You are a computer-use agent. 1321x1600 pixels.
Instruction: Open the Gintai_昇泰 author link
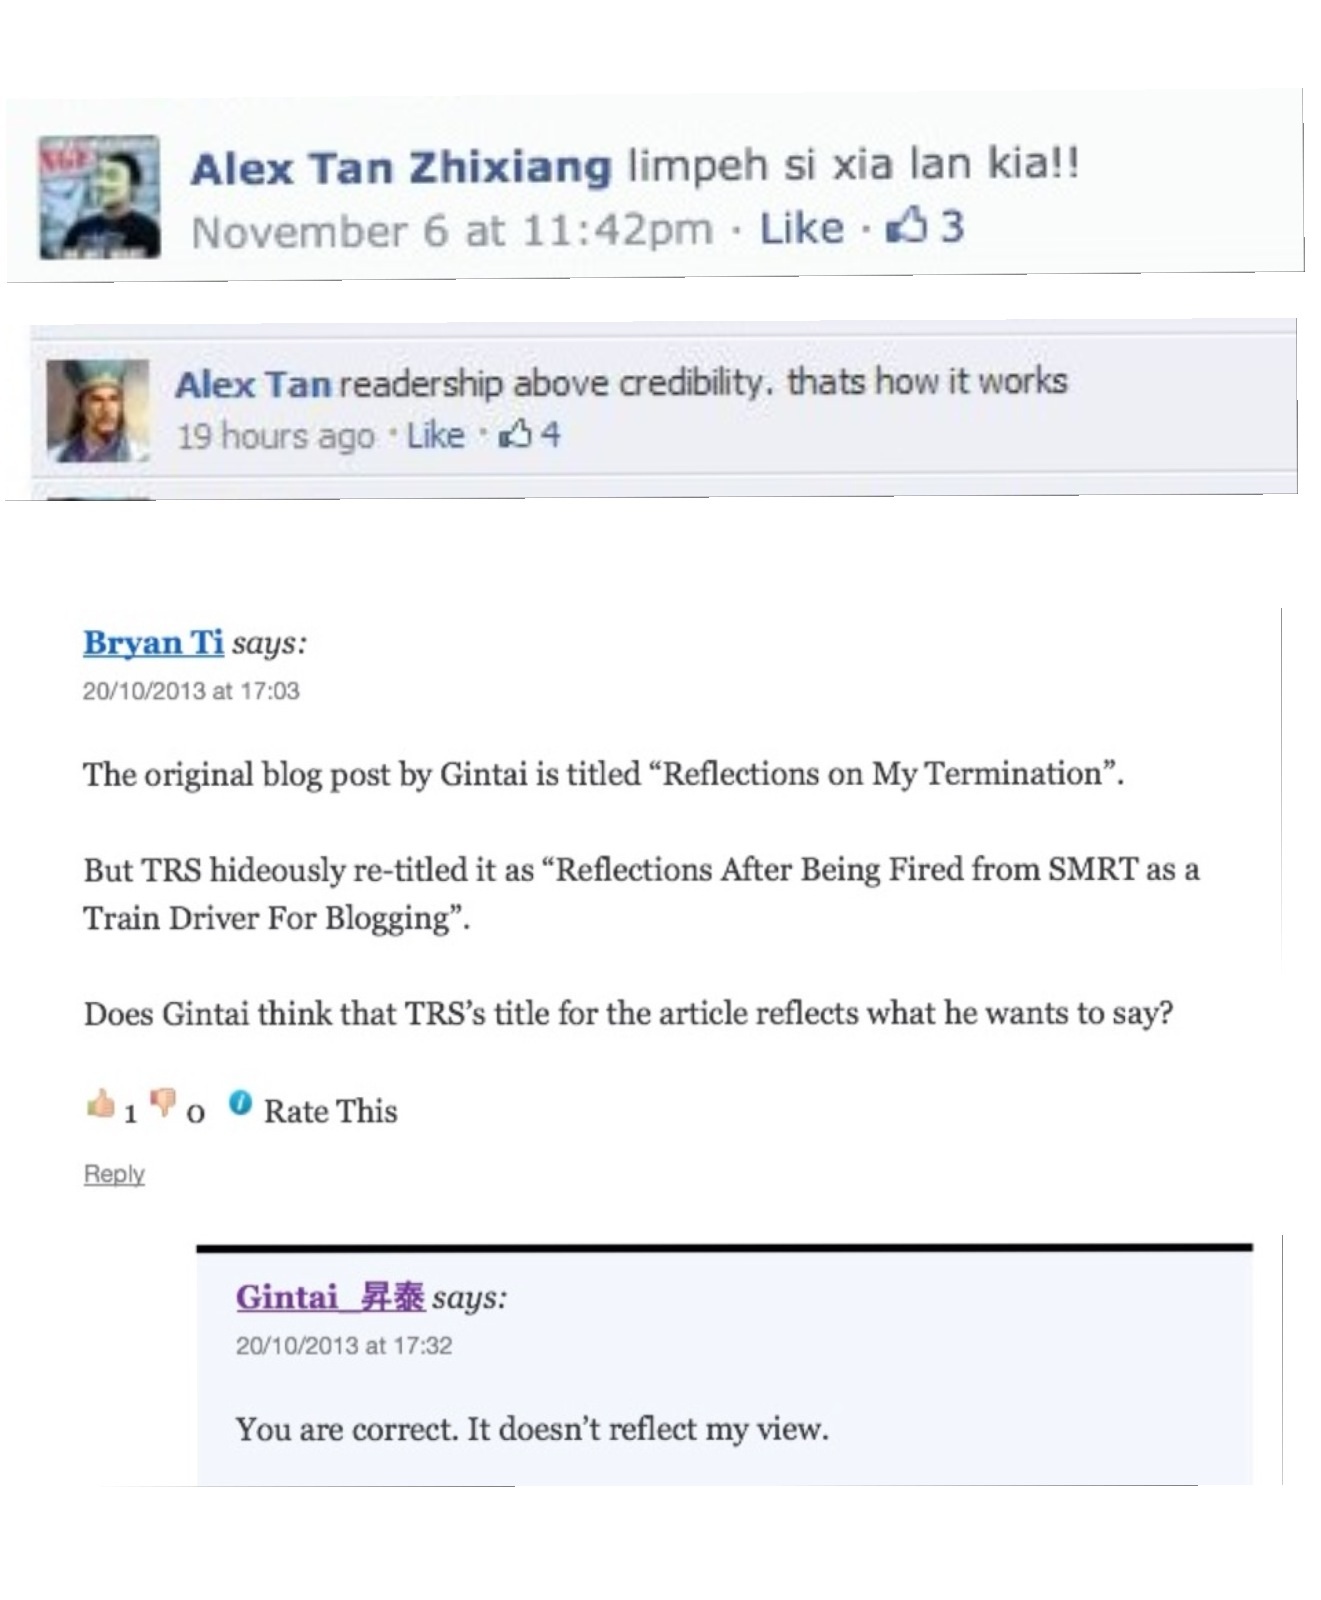[x=330, y=1297]
